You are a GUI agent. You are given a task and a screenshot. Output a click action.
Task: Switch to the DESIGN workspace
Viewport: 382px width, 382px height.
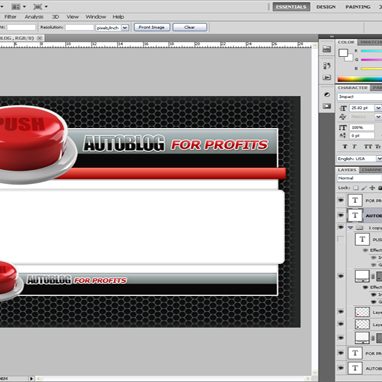(326, 7)
